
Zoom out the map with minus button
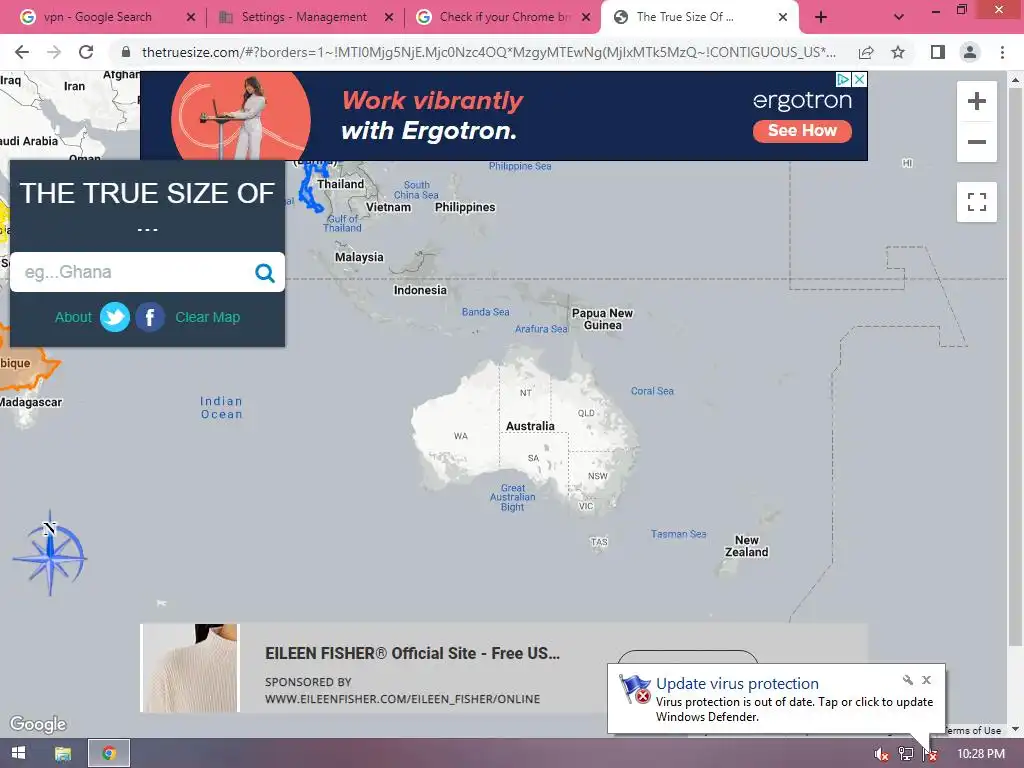tap(976, 142)
